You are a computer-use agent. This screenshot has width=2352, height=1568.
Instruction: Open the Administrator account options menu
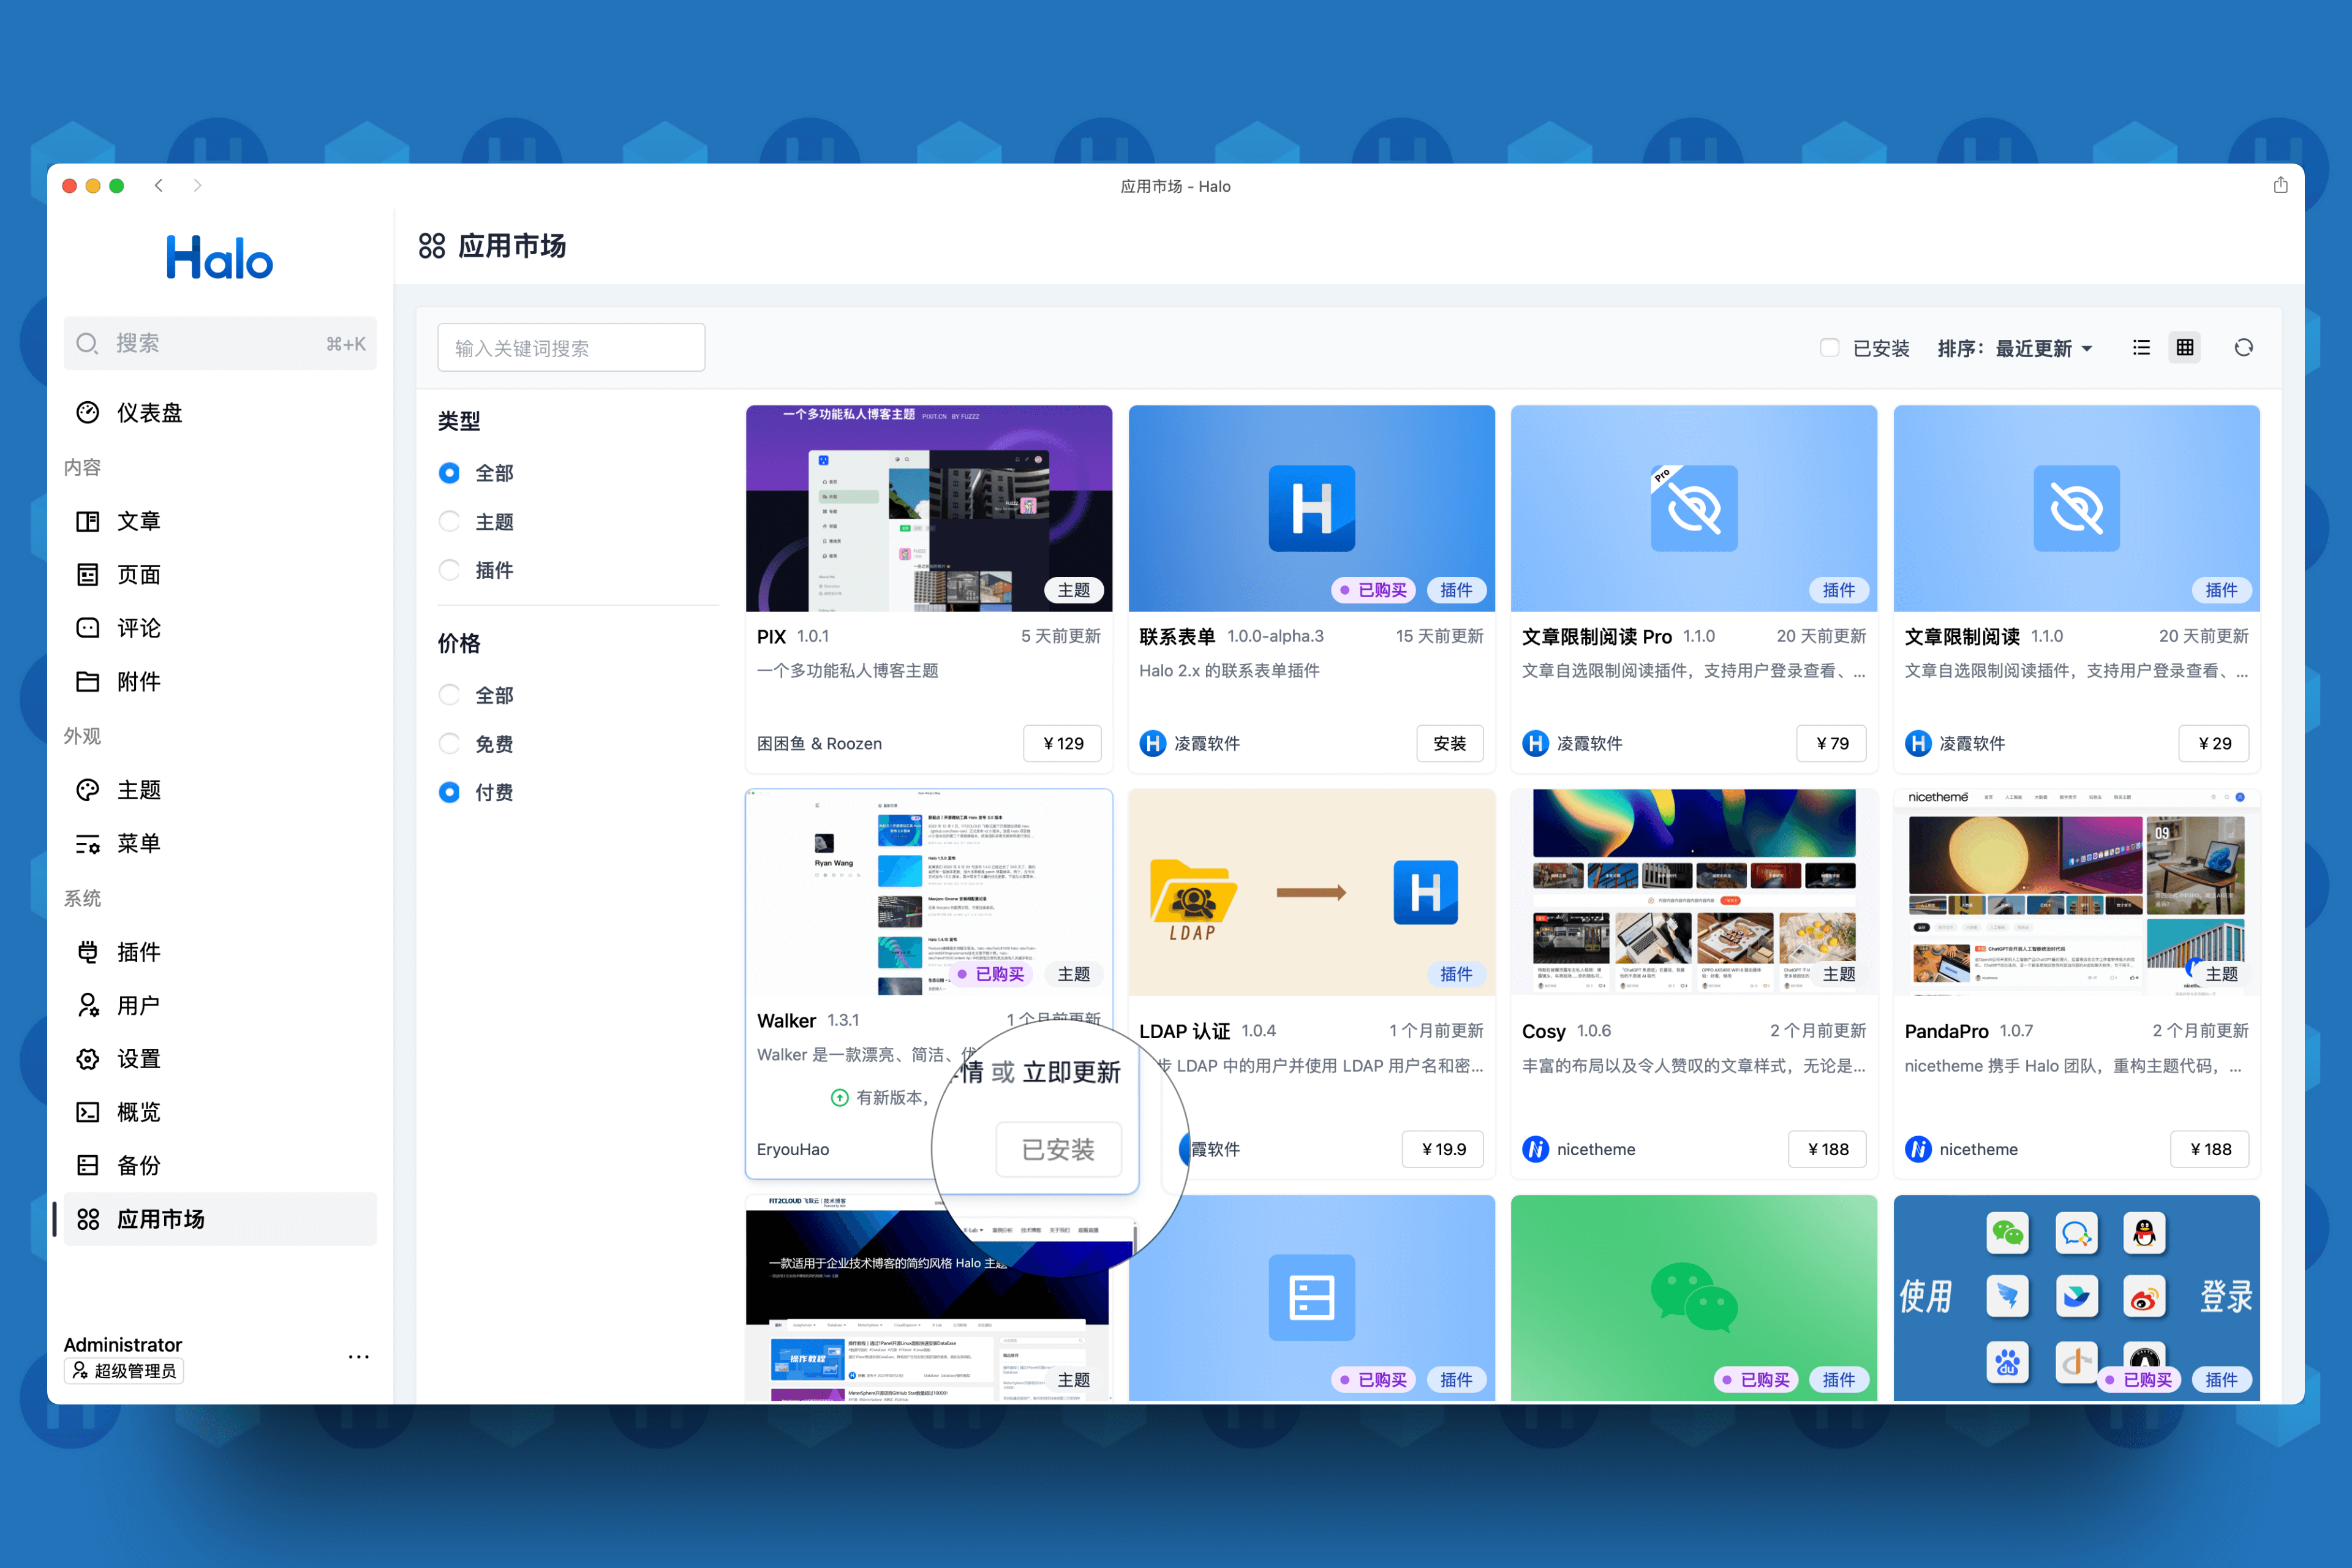tap(358, 1356)
